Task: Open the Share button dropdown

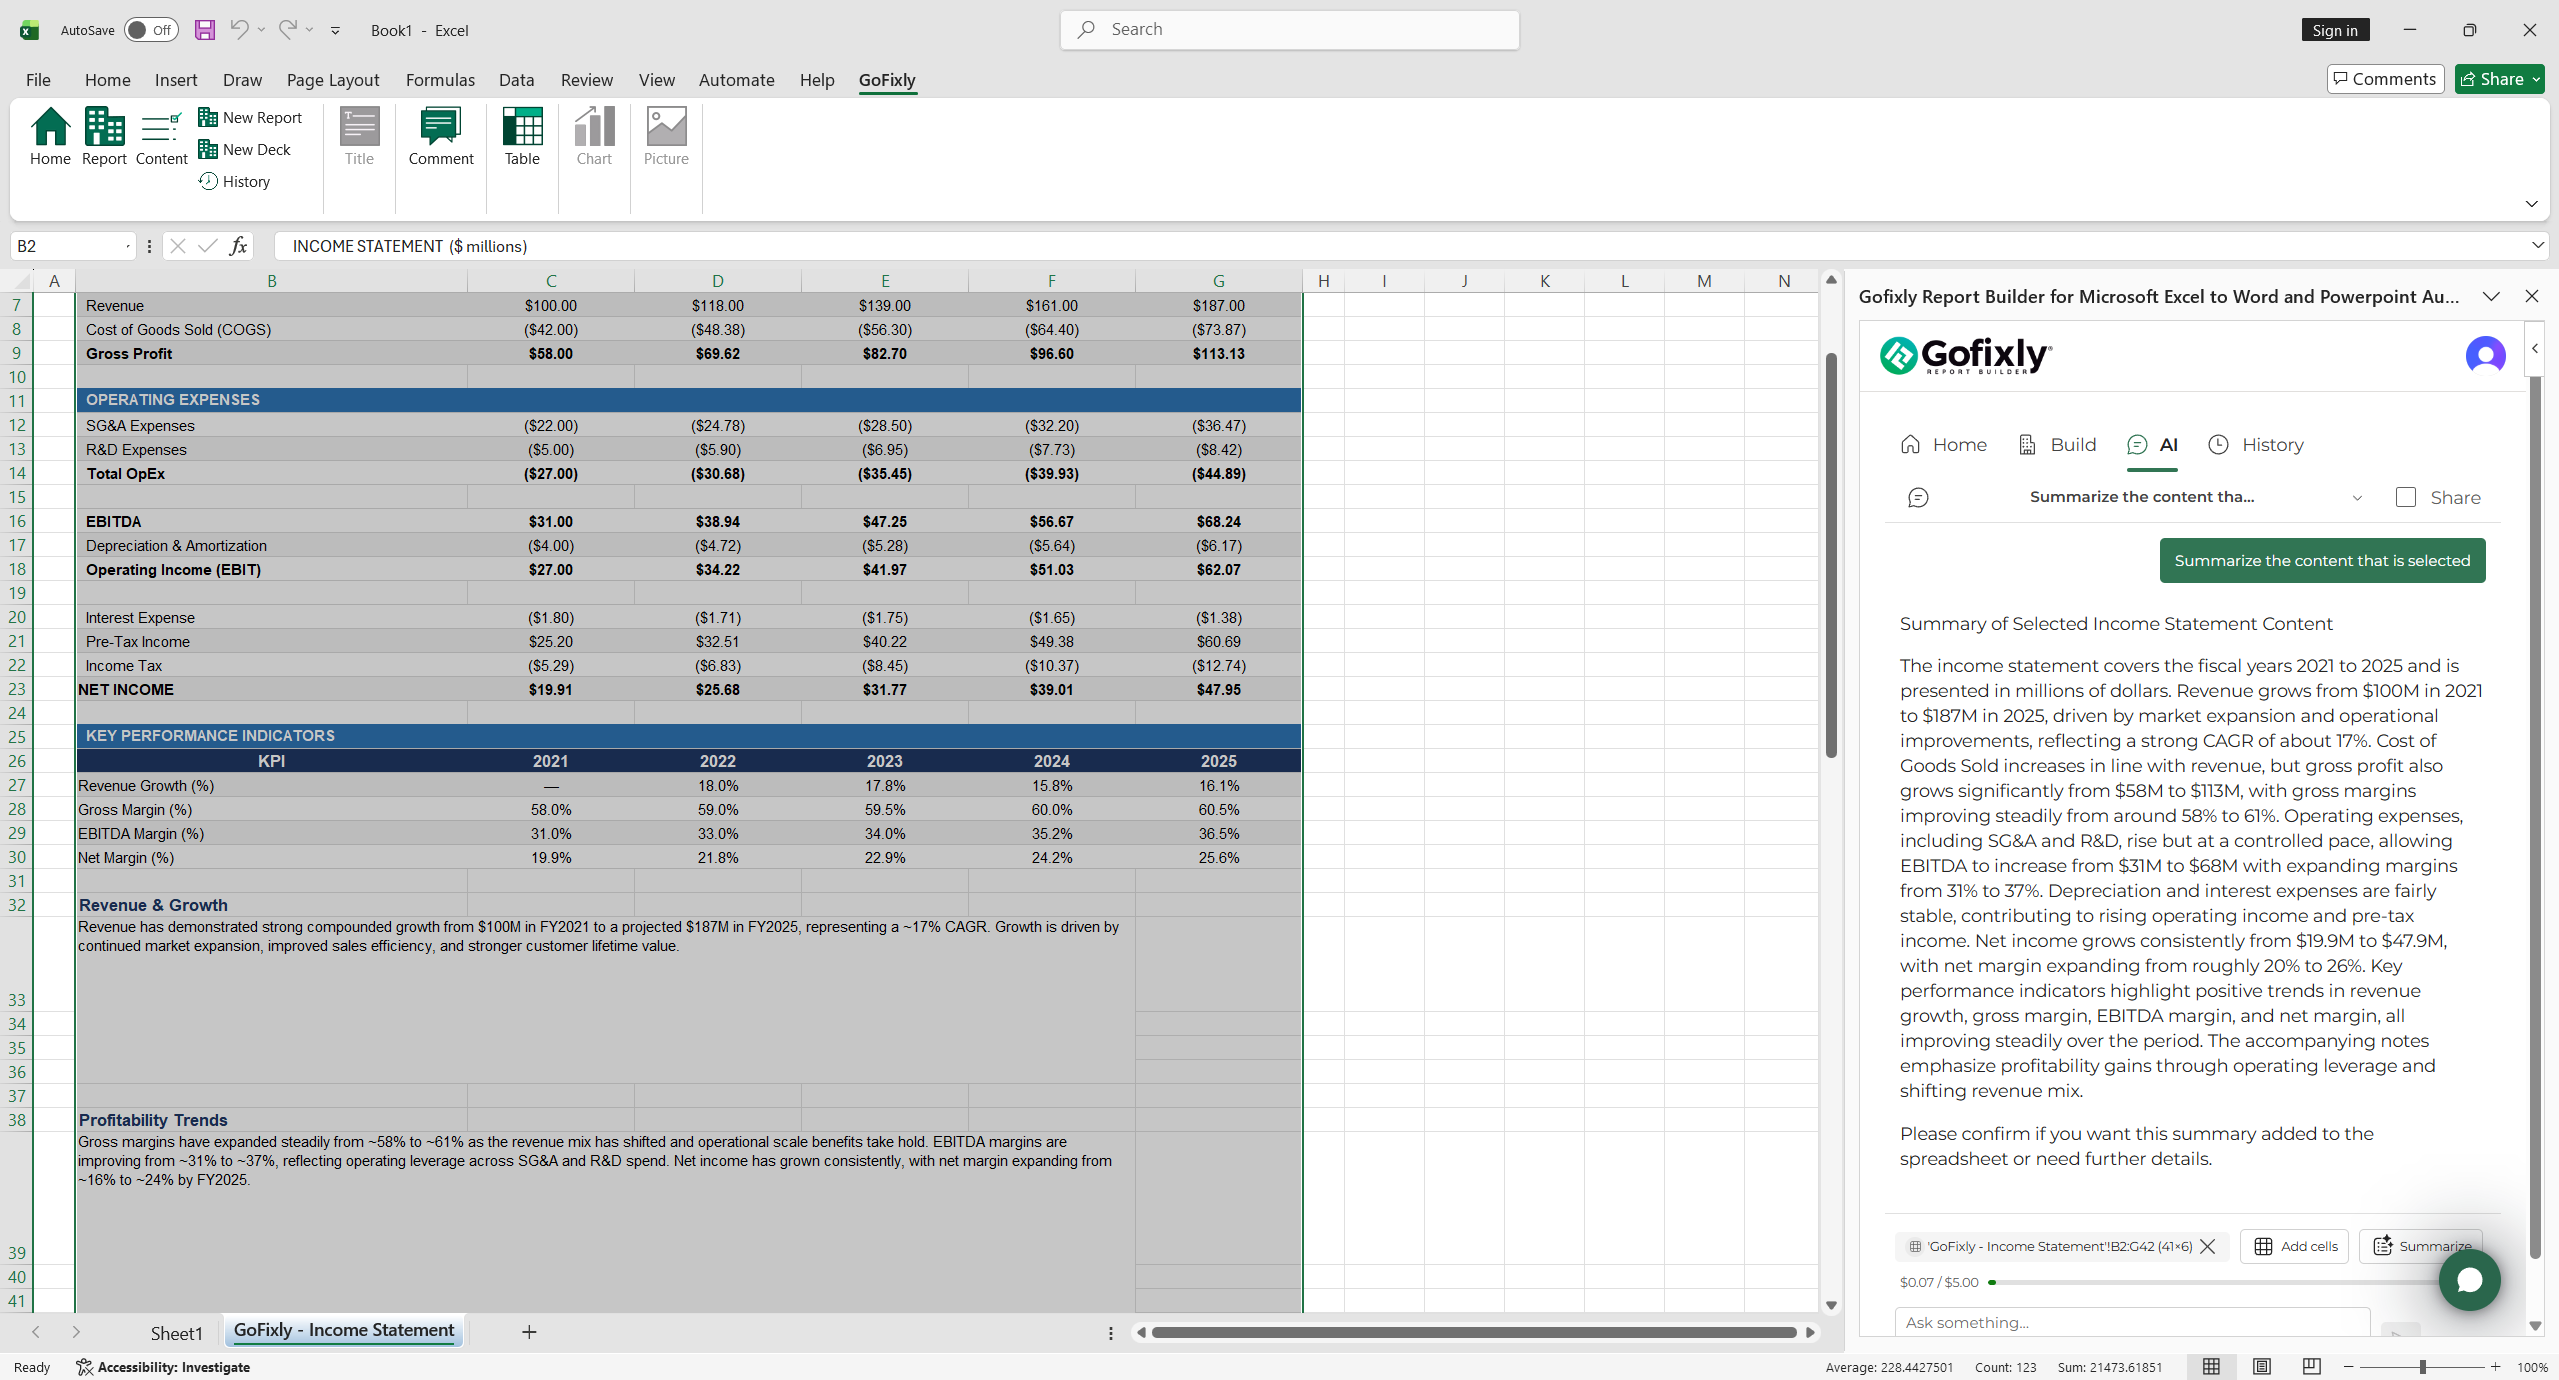Action: (x=2537, y=79)
